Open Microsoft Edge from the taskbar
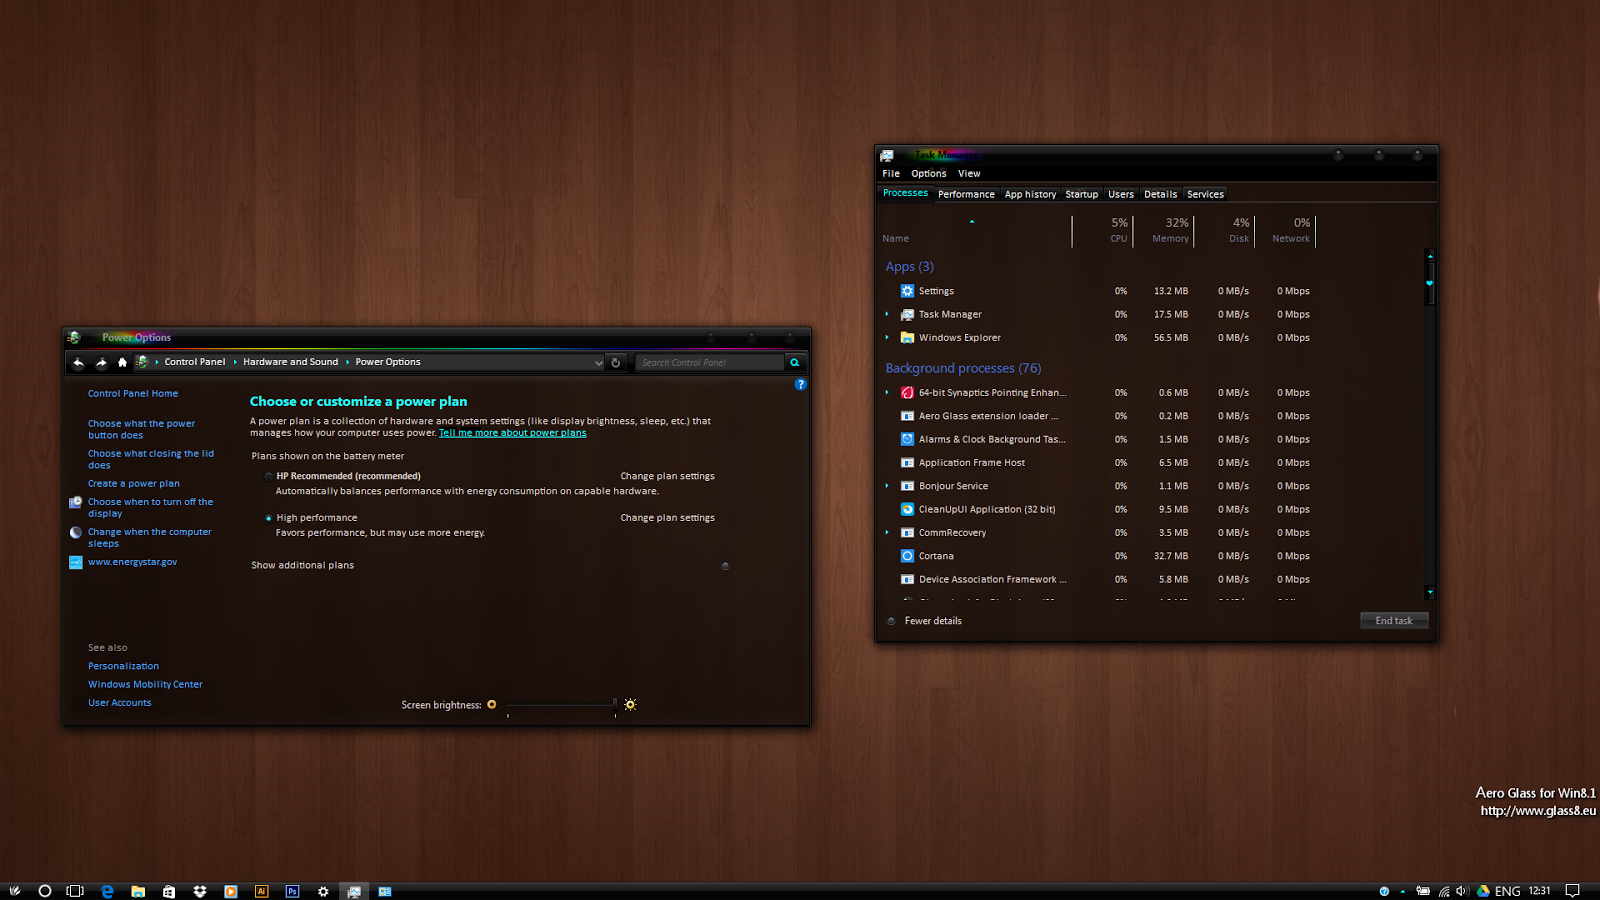The height and width of the screenshot is (900, 1600). (x=107, y=891)
